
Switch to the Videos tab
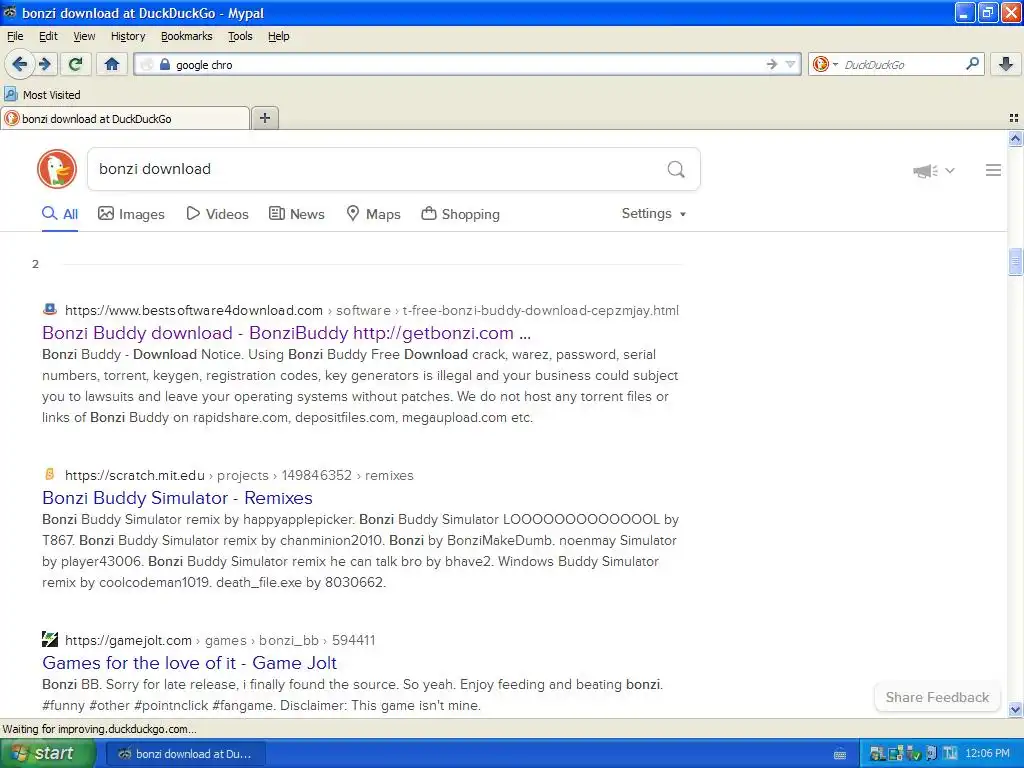click(x=217, y=214)
